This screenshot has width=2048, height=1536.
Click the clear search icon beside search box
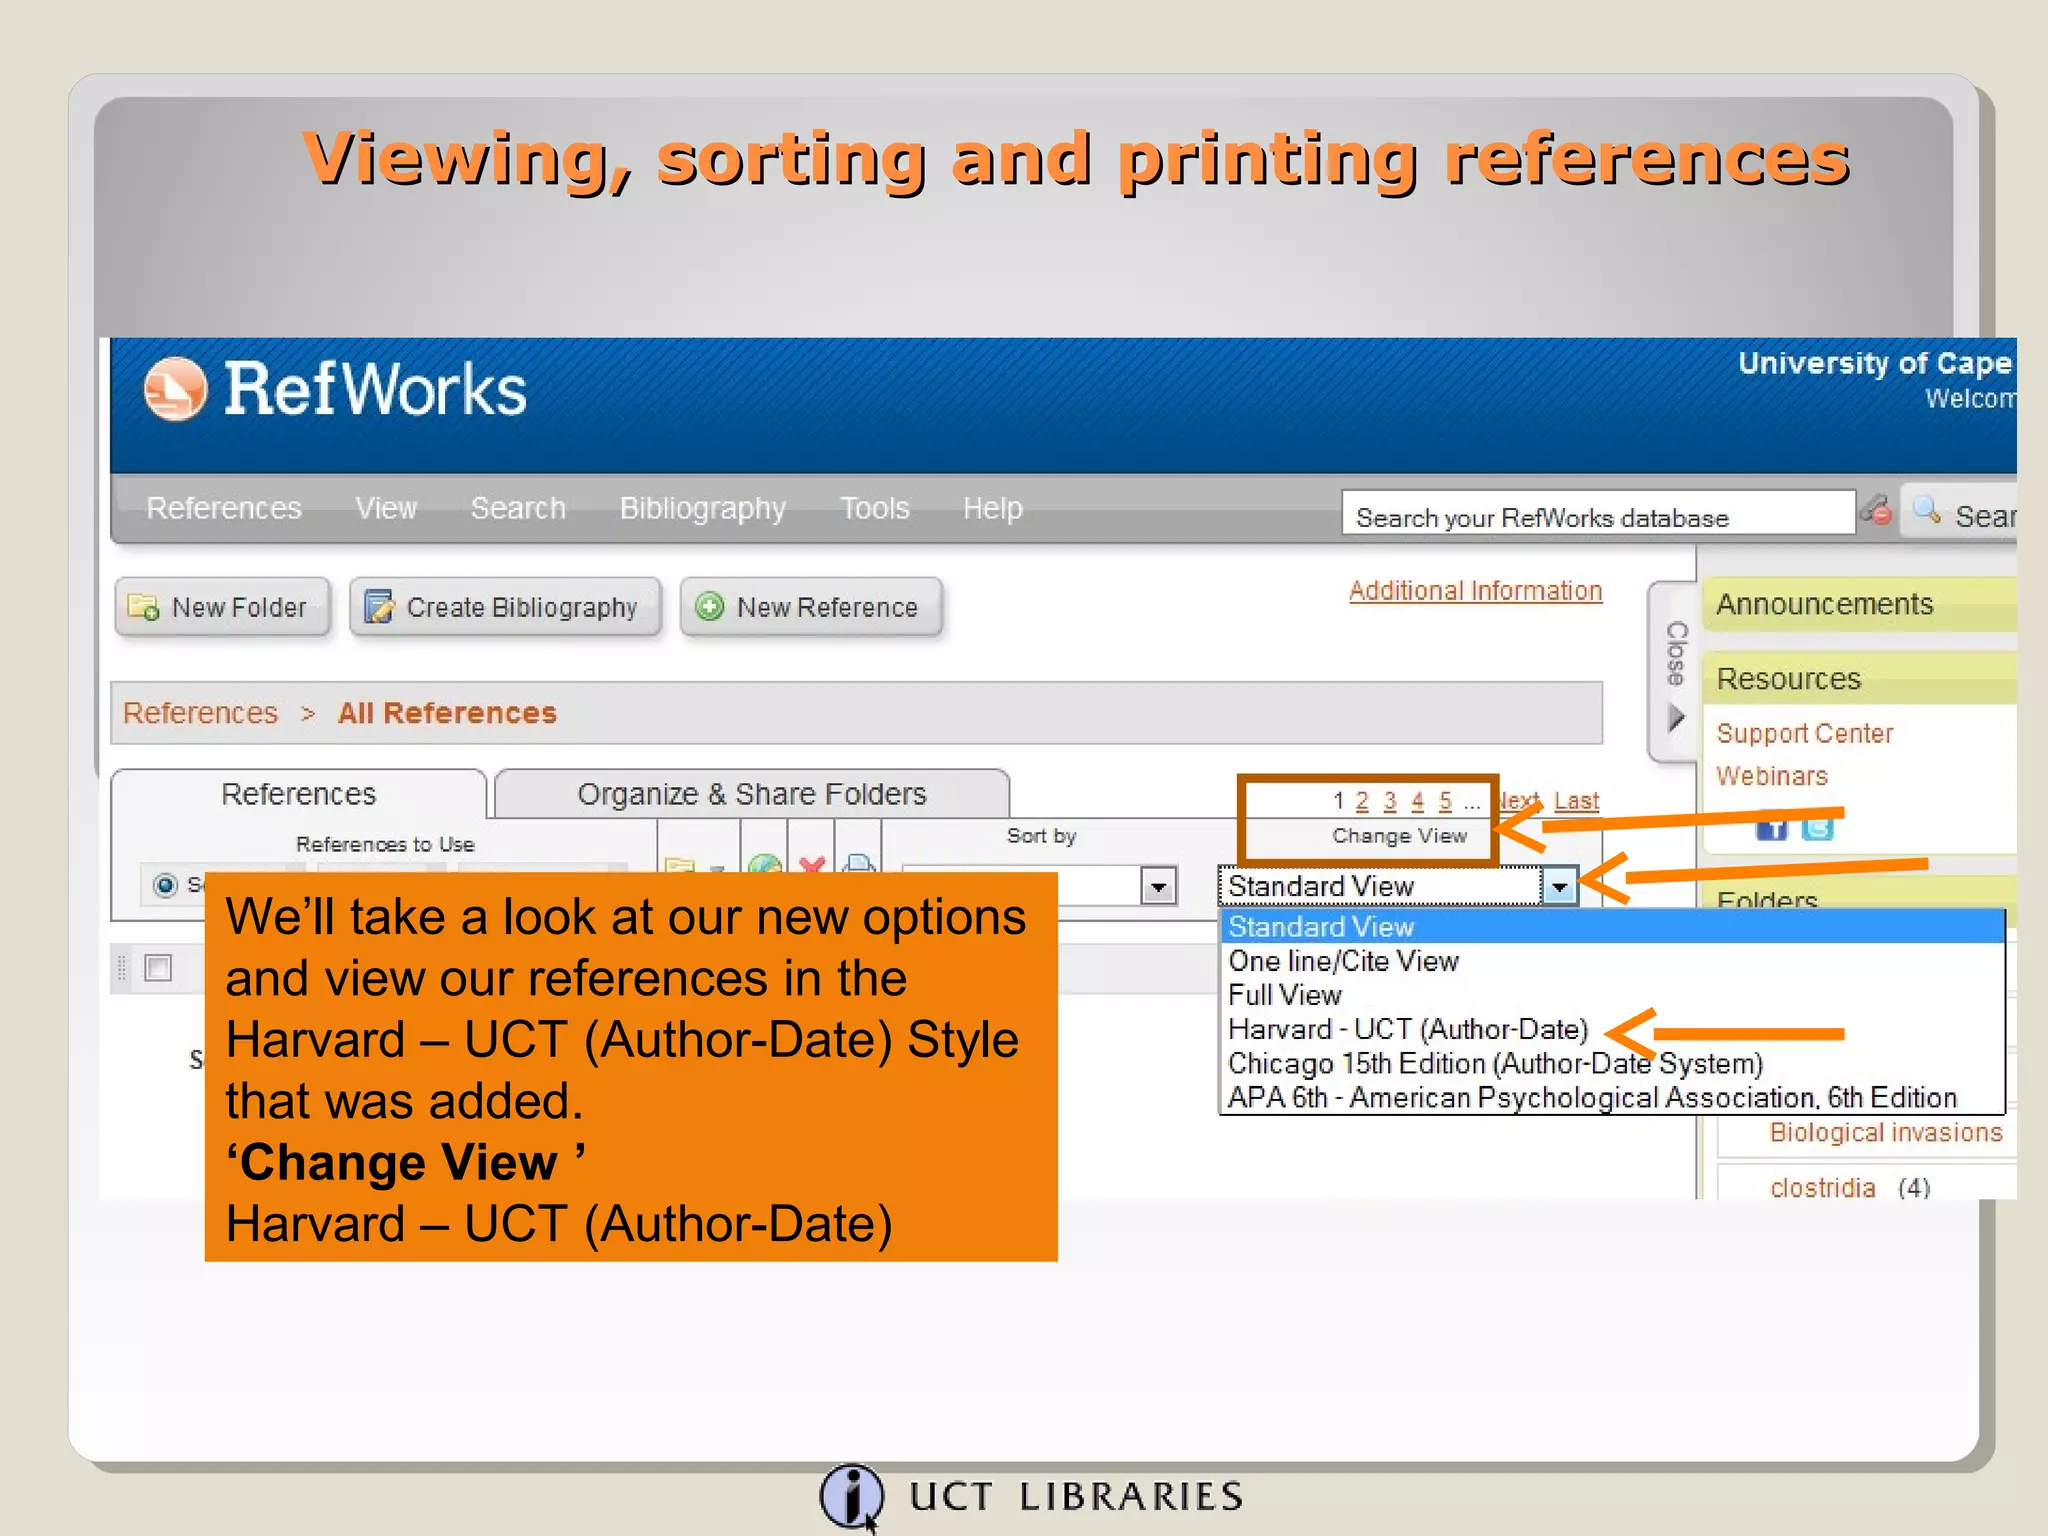1877,511
